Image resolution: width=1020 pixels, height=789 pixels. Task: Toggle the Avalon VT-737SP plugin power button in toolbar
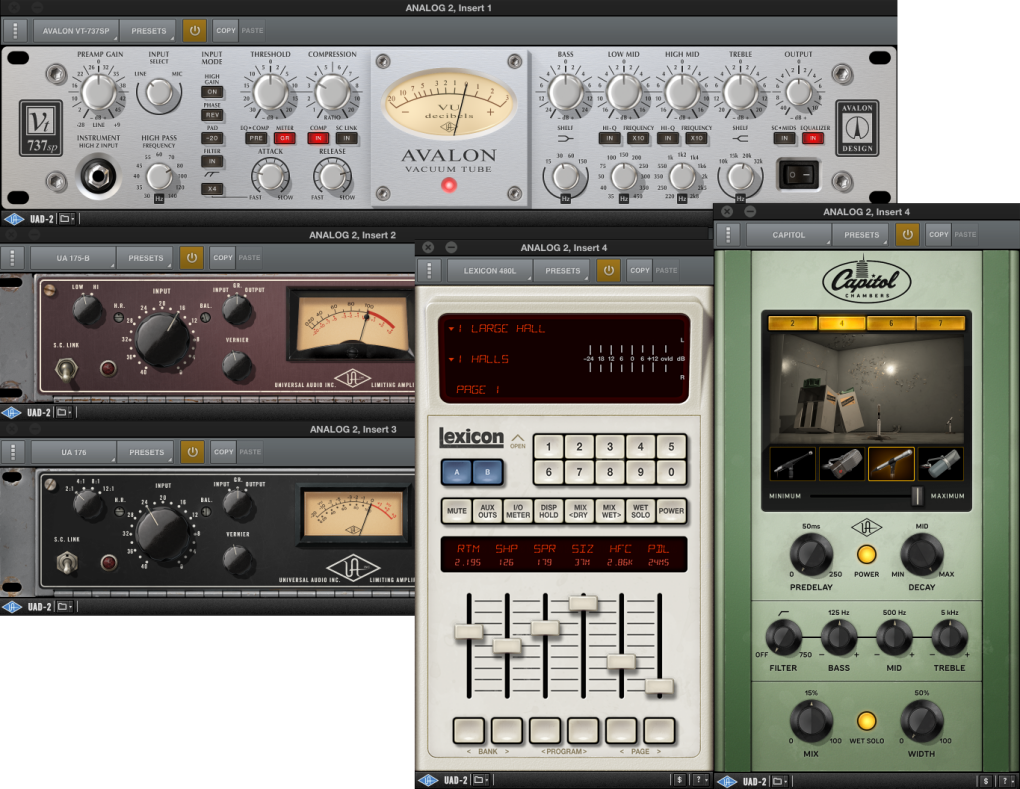click(x=195, y=31)
